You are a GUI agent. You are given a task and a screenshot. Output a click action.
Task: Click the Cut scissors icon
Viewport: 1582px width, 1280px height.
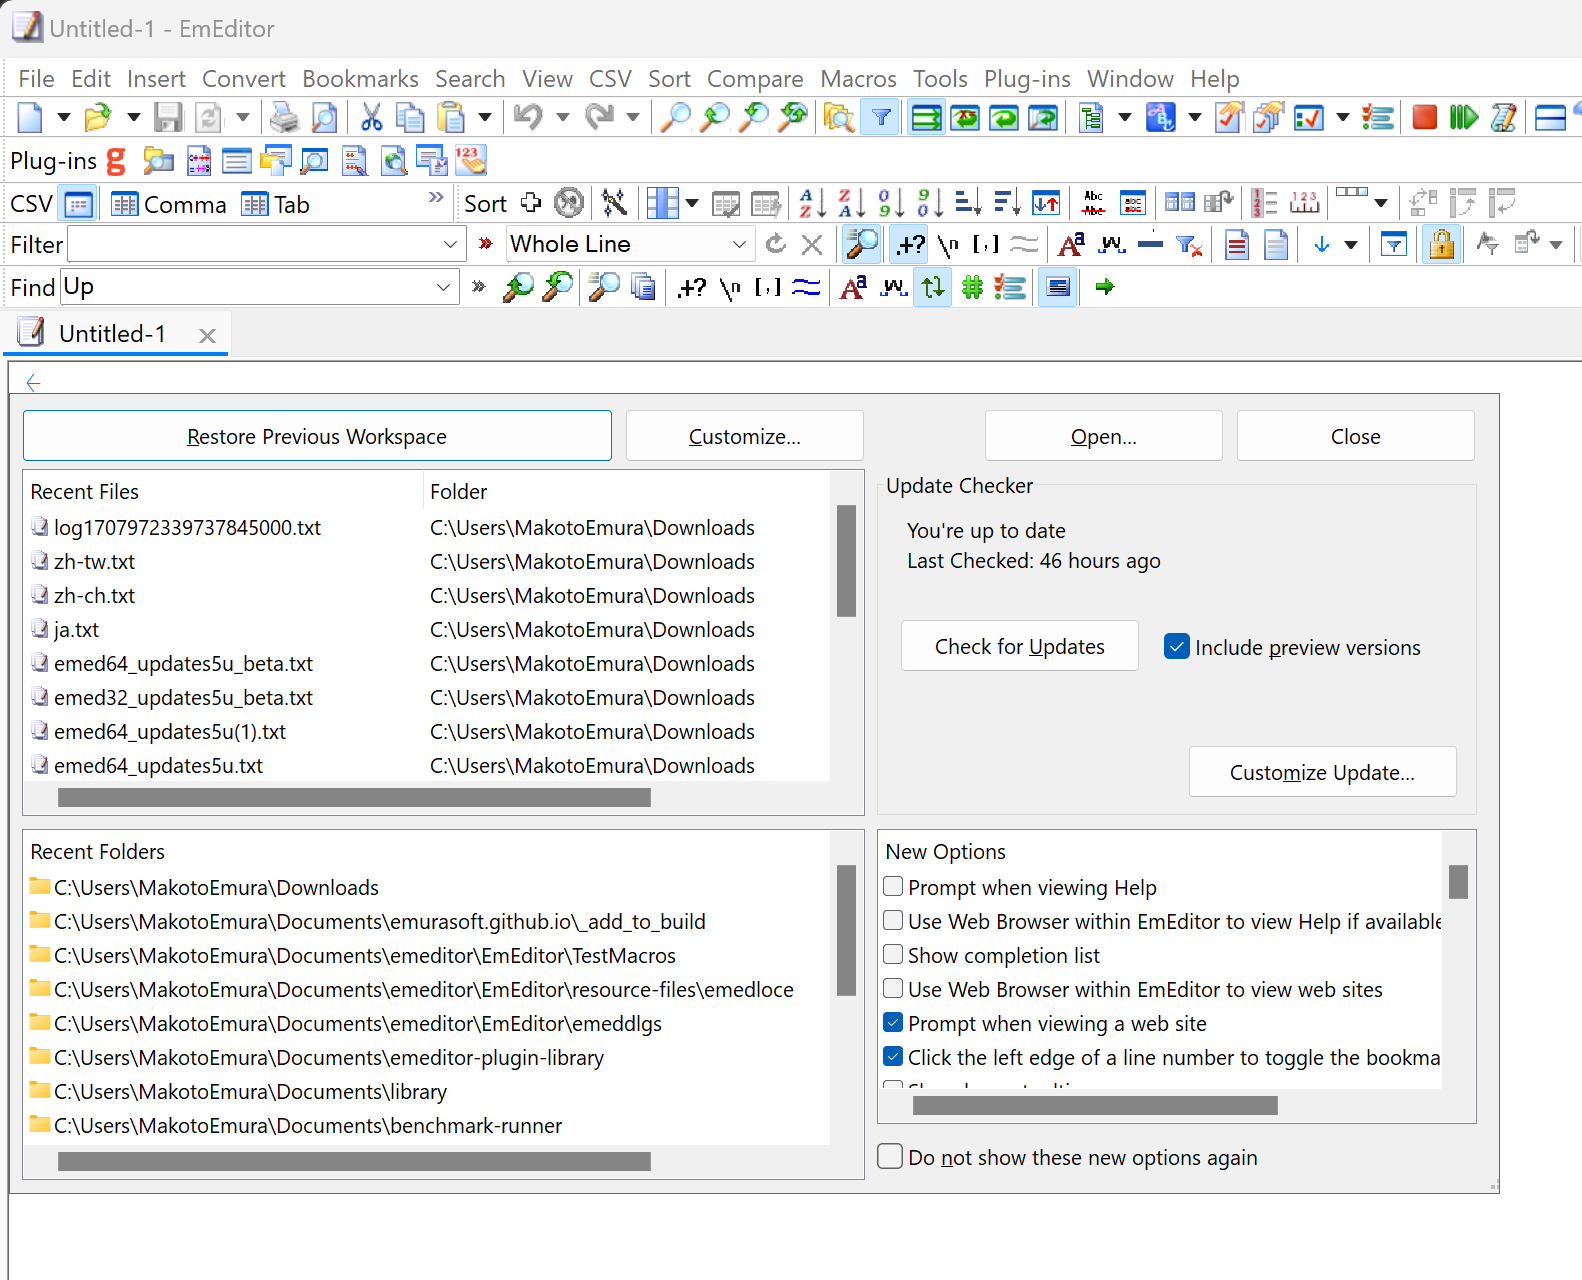click(x=371, y=118)
